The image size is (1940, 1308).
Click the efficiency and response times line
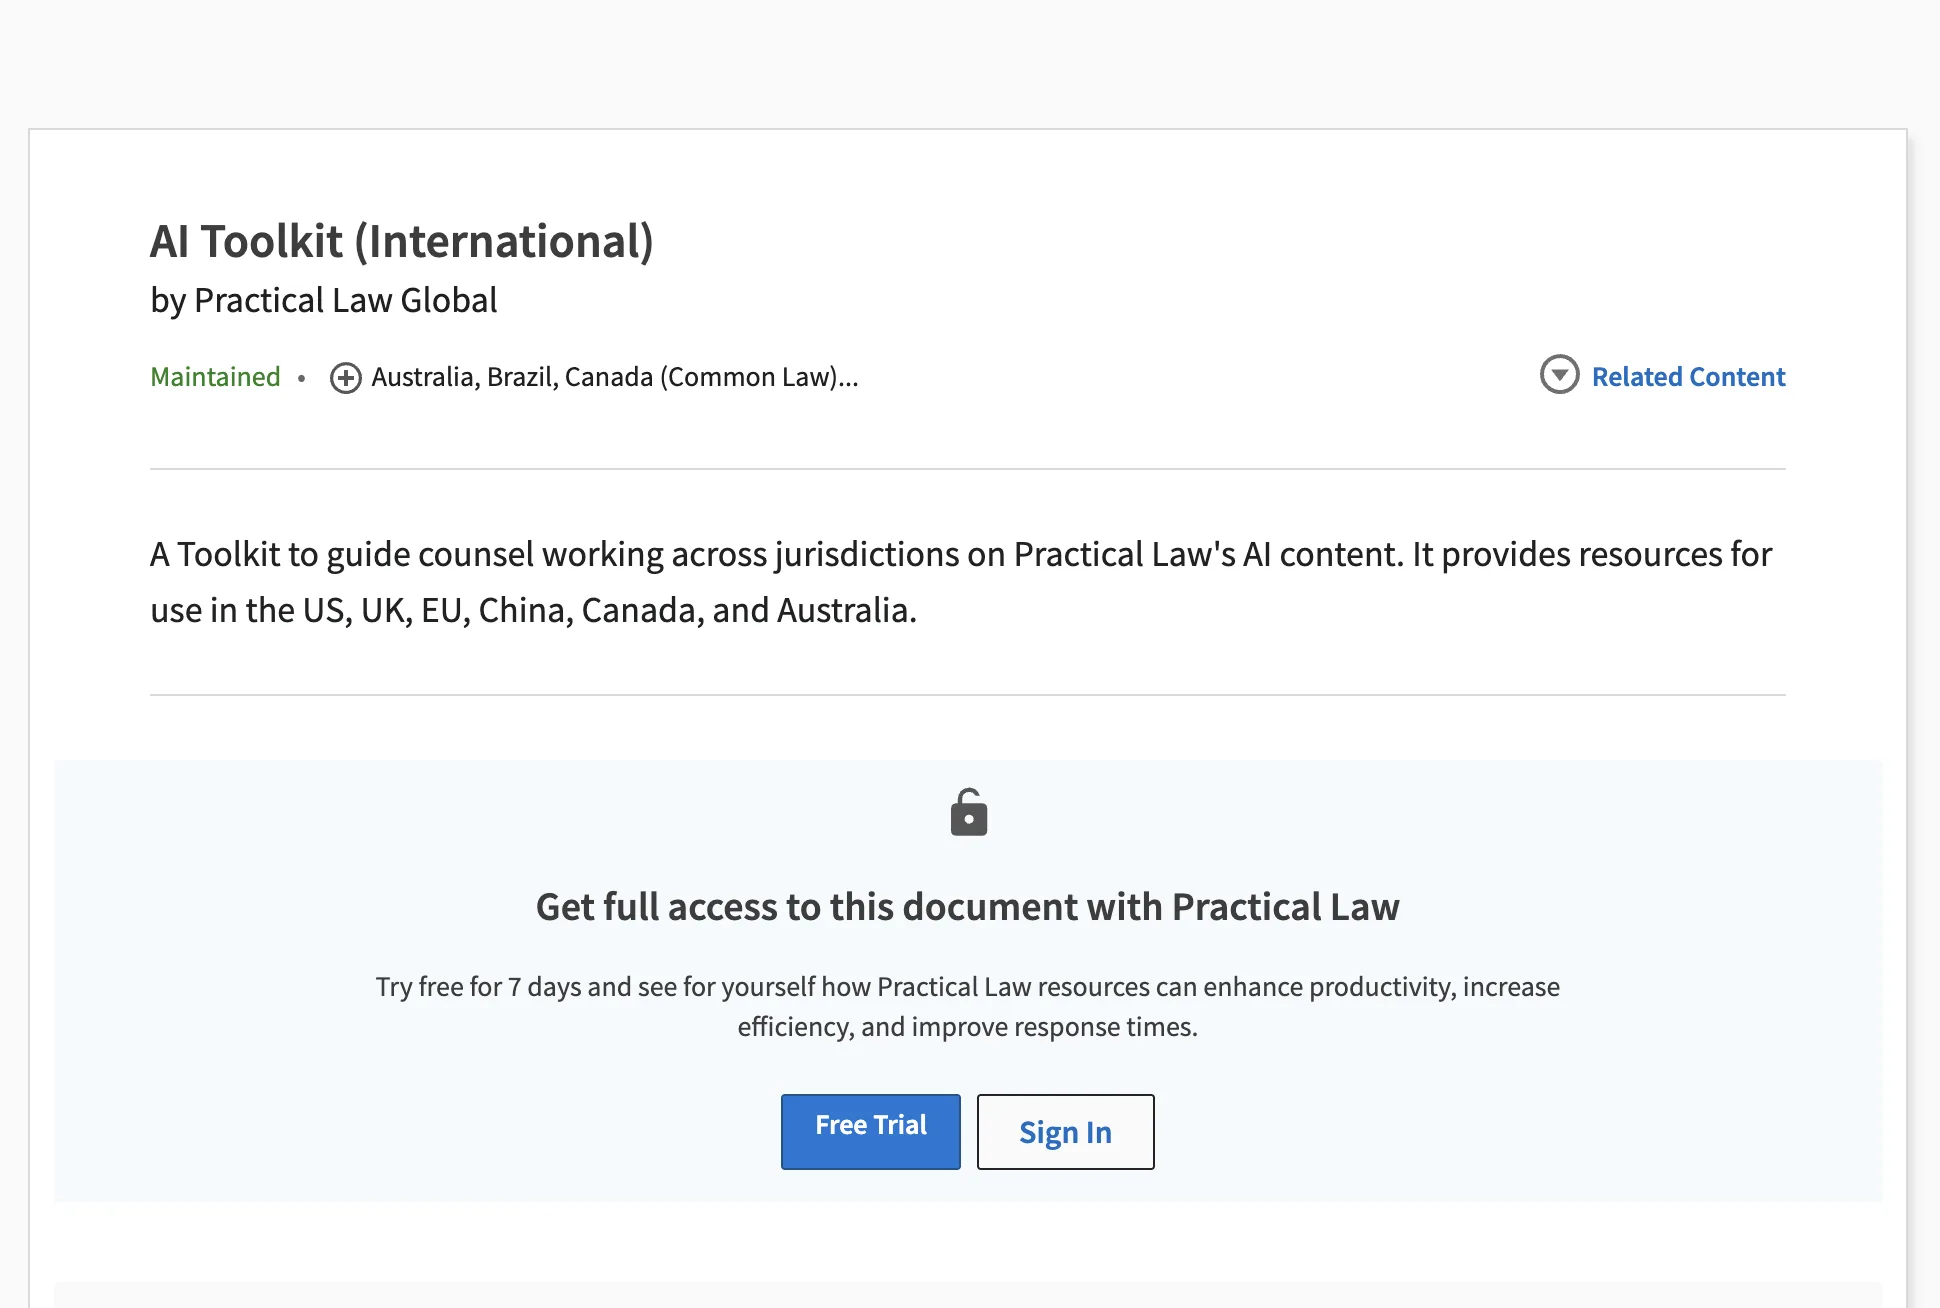[x=967, y=1027]
